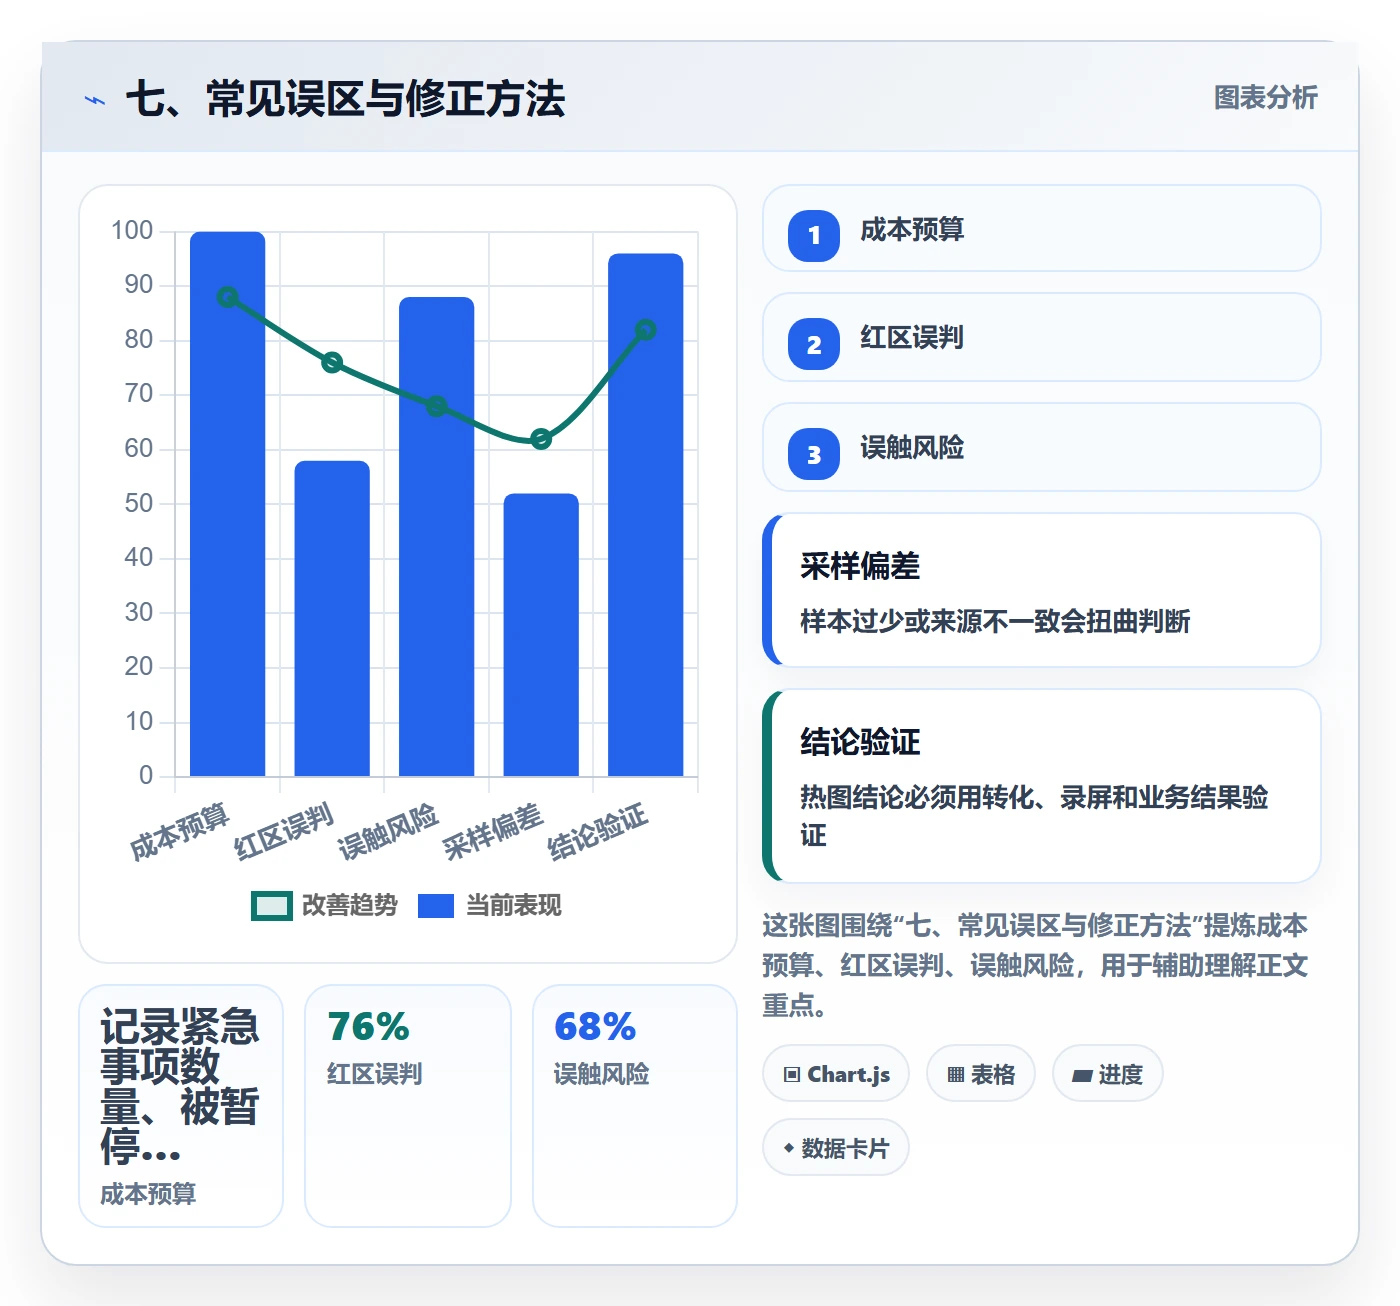Click the 结论验证 bar in the chart
Image resolution: width=1400 pixels, height=1306 pixels.
tap(646, 515)
